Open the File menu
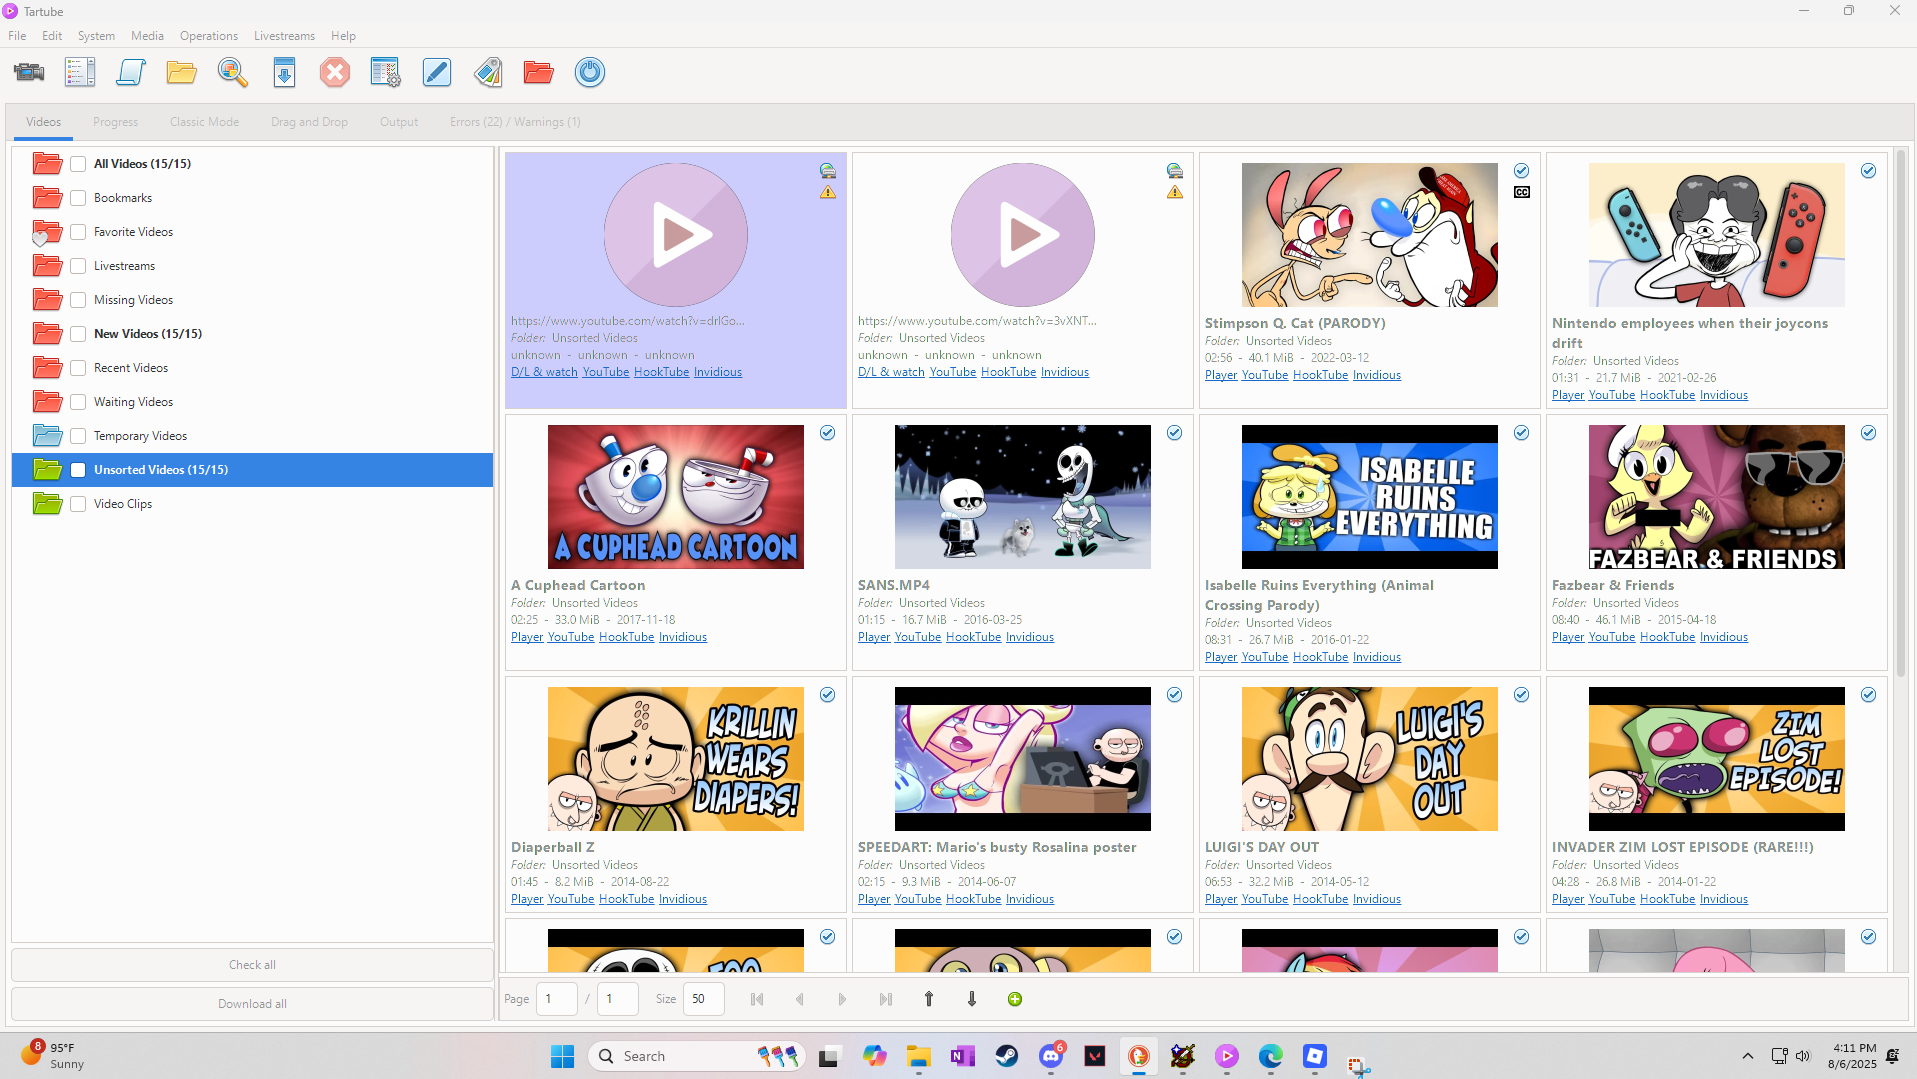The image size is (1917, 1079). click(x=17, y=36)
